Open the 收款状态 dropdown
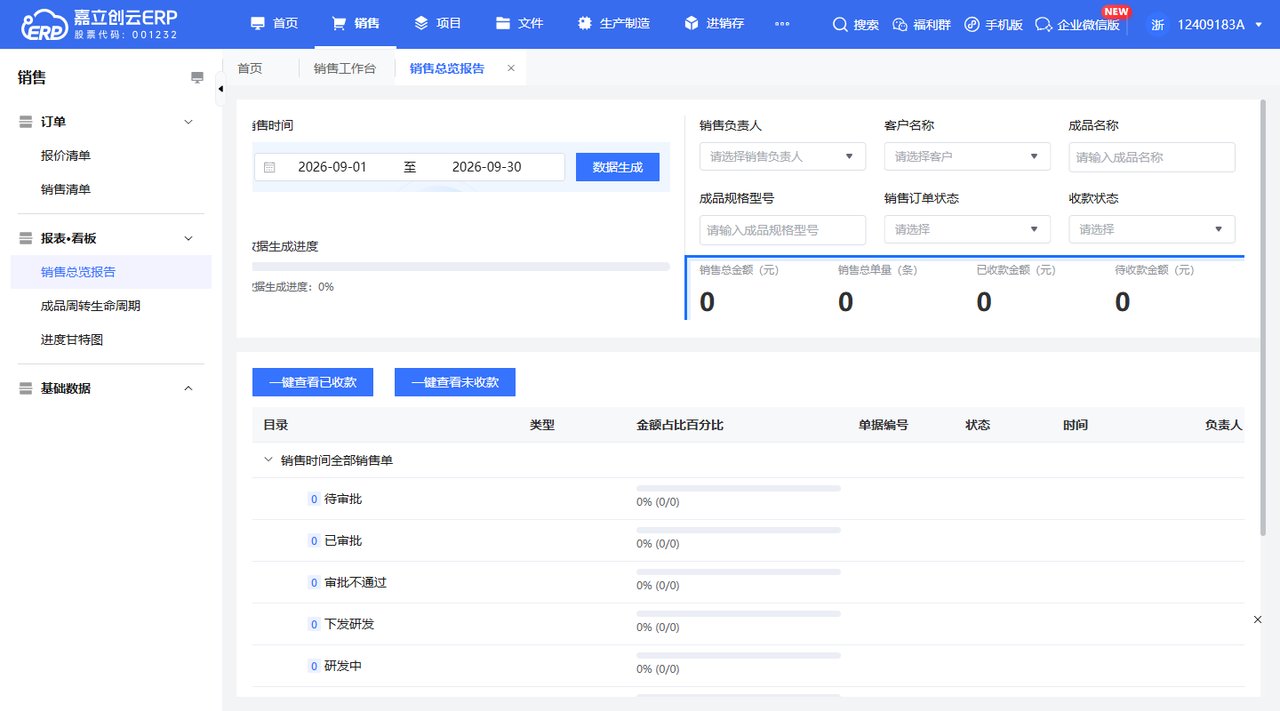The height and width of the screenshot is (711, 1280). 1152,229
